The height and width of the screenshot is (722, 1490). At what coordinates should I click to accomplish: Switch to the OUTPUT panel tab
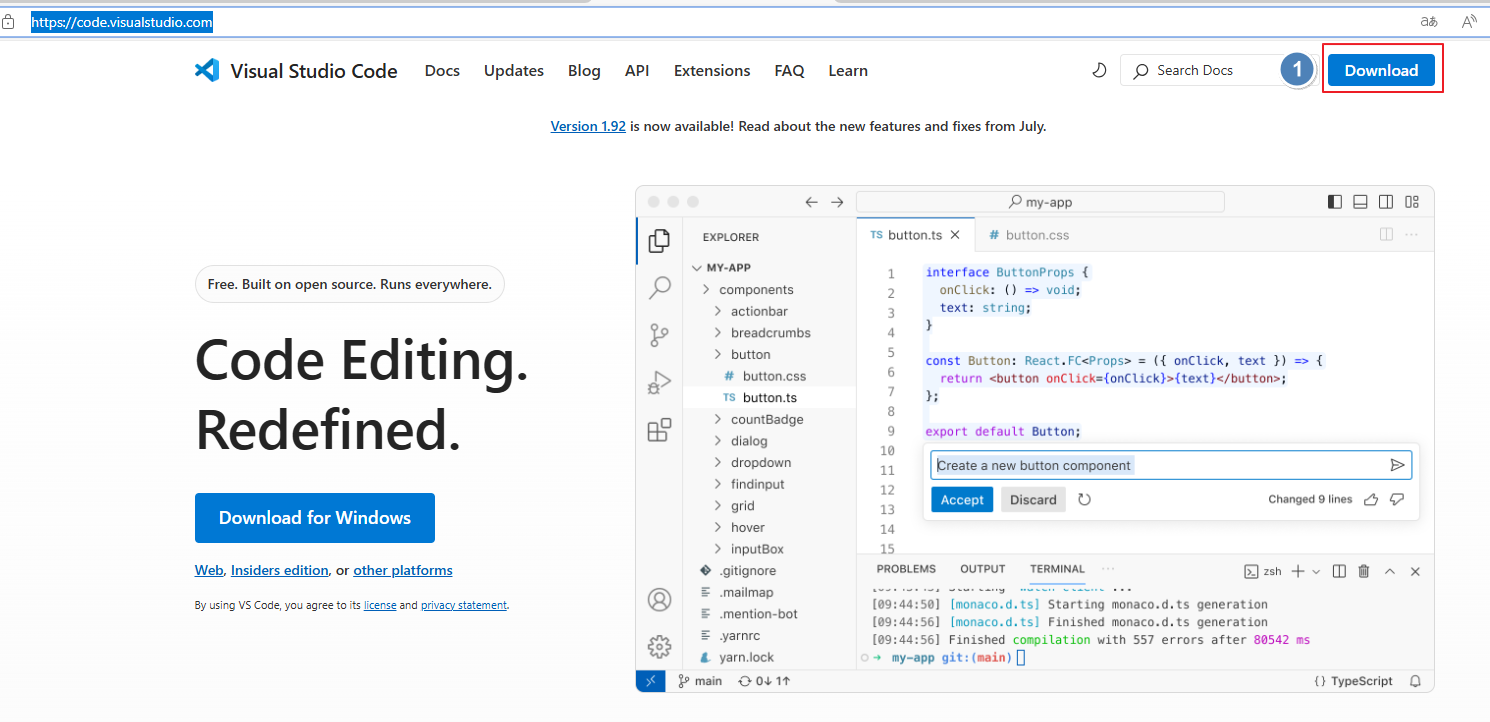point(983,569)
